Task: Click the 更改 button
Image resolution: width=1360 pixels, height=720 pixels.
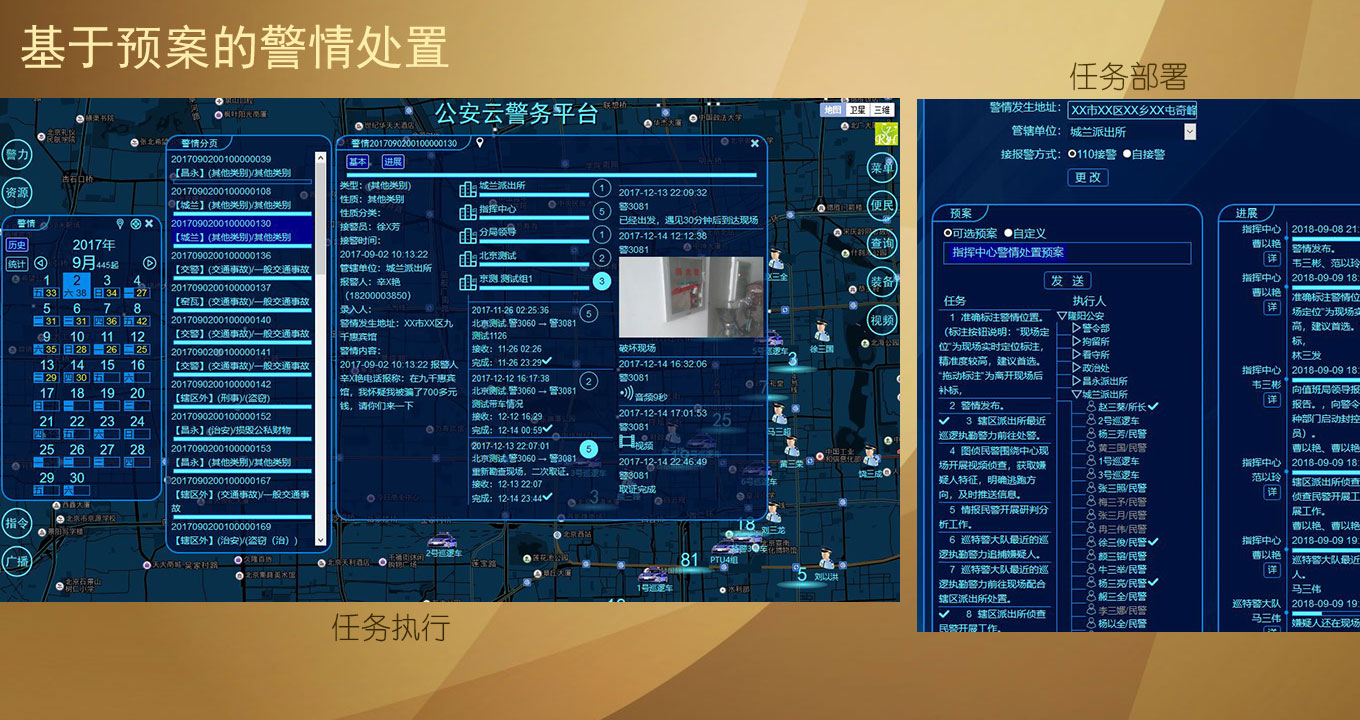Action: [x=1088, y=177]
